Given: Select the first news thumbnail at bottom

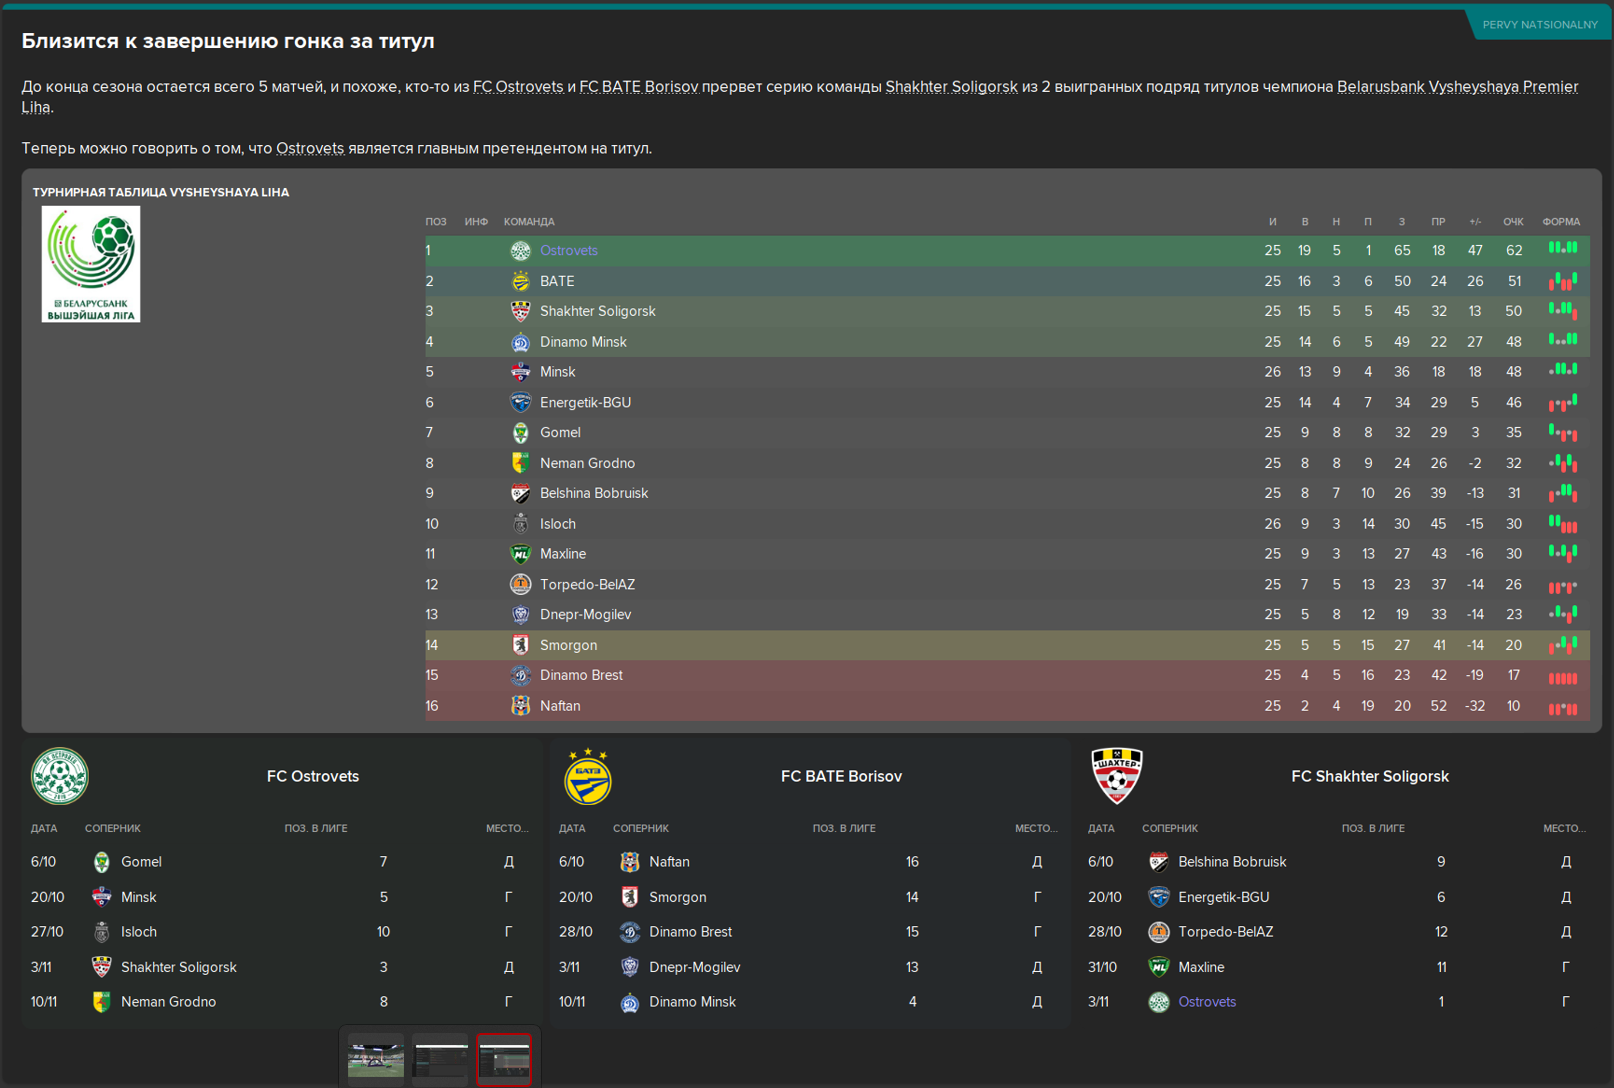Looking at the screenshot, I should click(376, 1059).
